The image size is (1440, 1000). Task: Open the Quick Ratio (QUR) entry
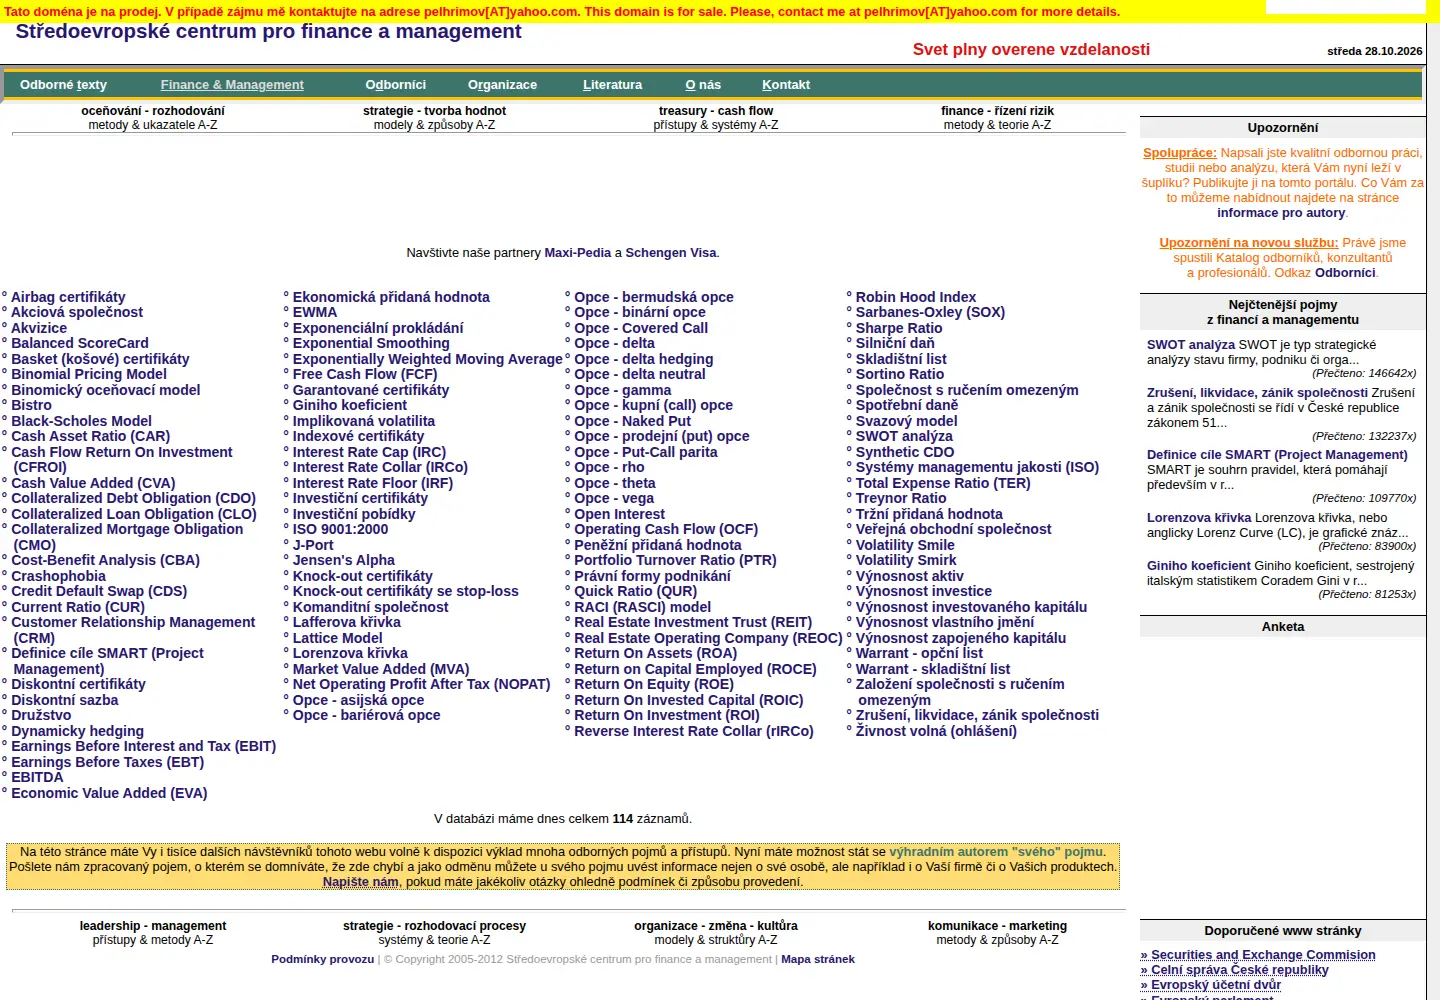pos(636,591)
